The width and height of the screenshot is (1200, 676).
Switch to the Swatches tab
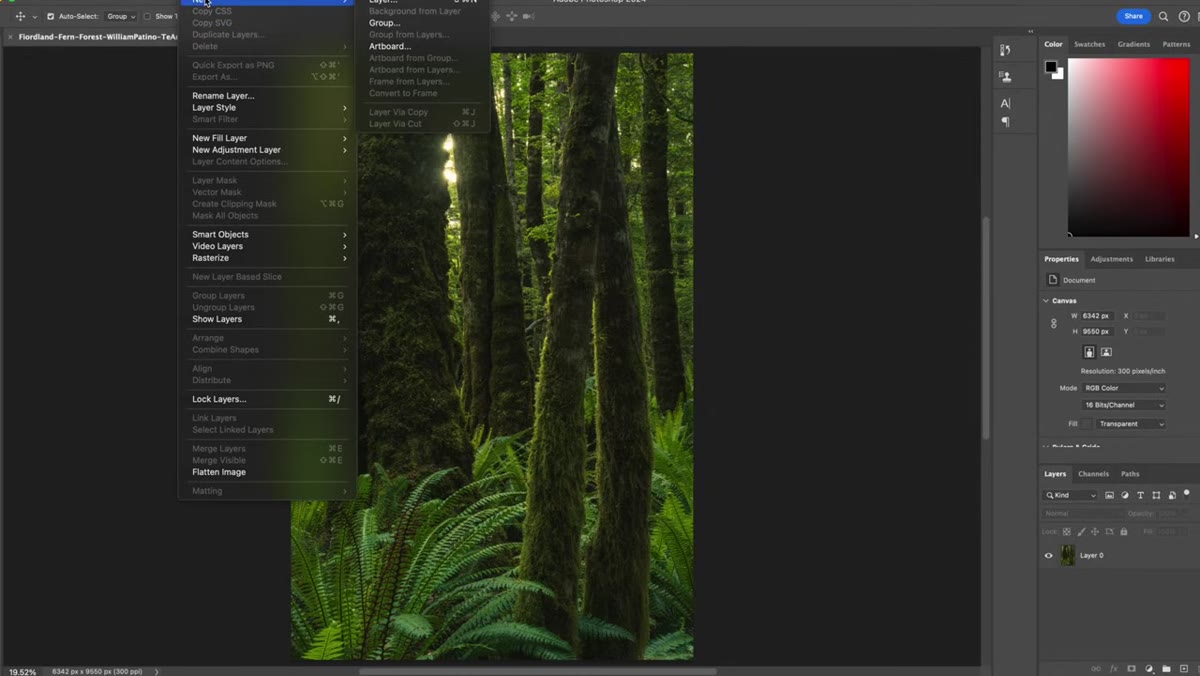click(1089, 44)
